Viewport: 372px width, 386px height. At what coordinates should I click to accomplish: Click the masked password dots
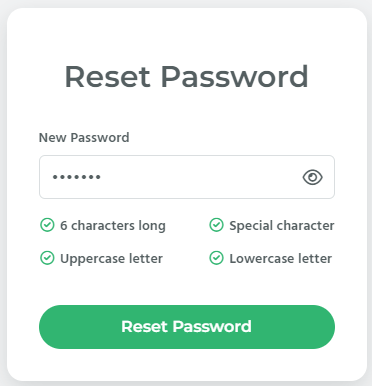click(77, 177)
